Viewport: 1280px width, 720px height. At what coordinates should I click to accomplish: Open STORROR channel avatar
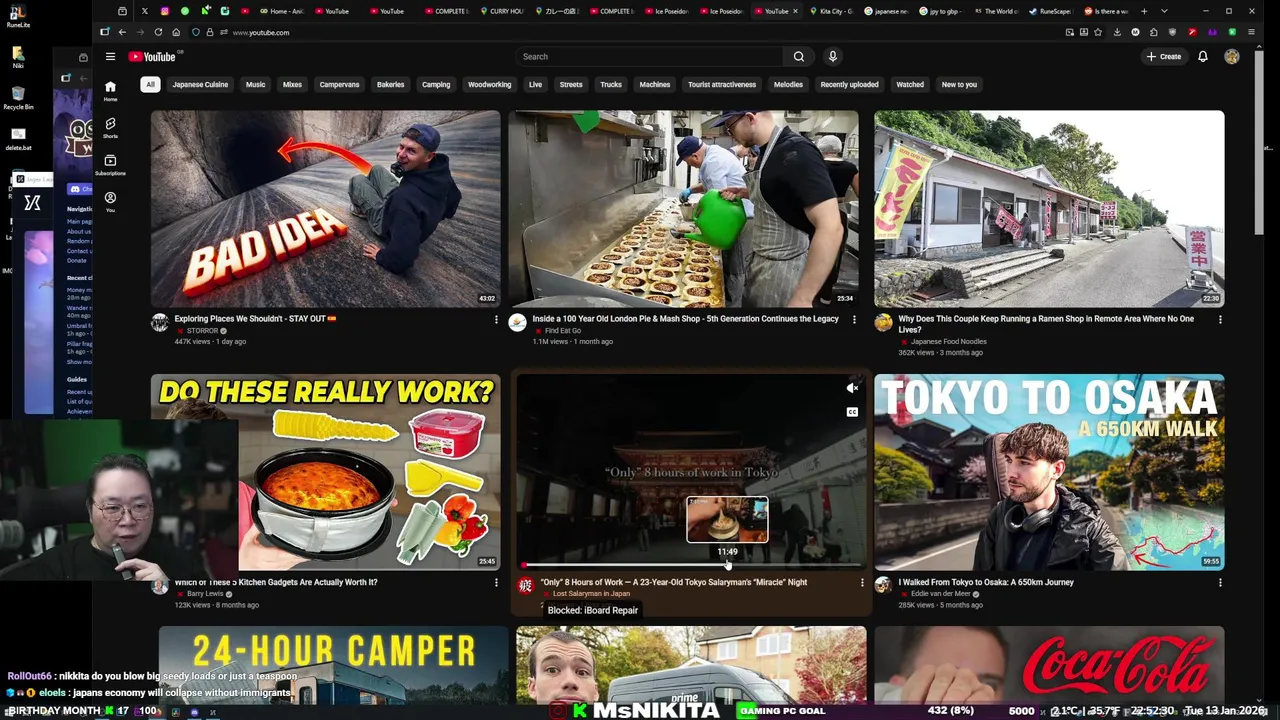pyautogui.click(x=160, y=323)
